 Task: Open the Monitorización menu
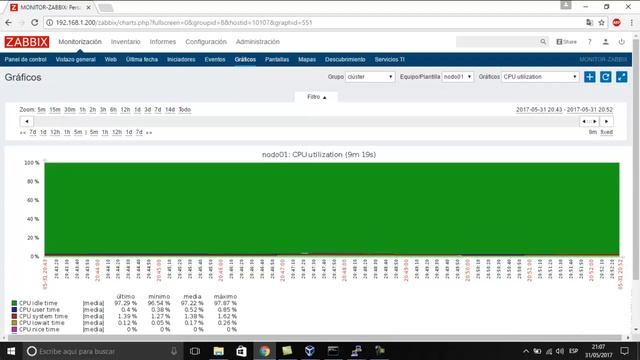click(x=80, y=42)
